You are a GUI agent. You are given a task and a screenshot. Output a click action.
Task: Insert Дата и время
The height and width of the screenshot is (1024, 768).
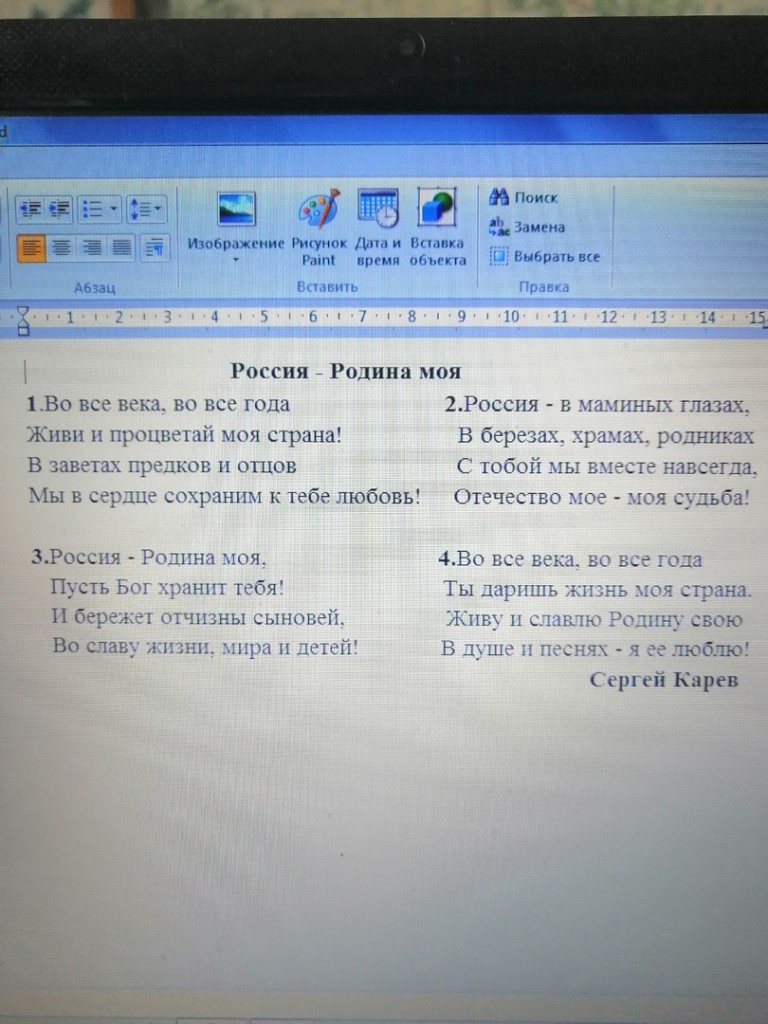[x=378, y=227]
